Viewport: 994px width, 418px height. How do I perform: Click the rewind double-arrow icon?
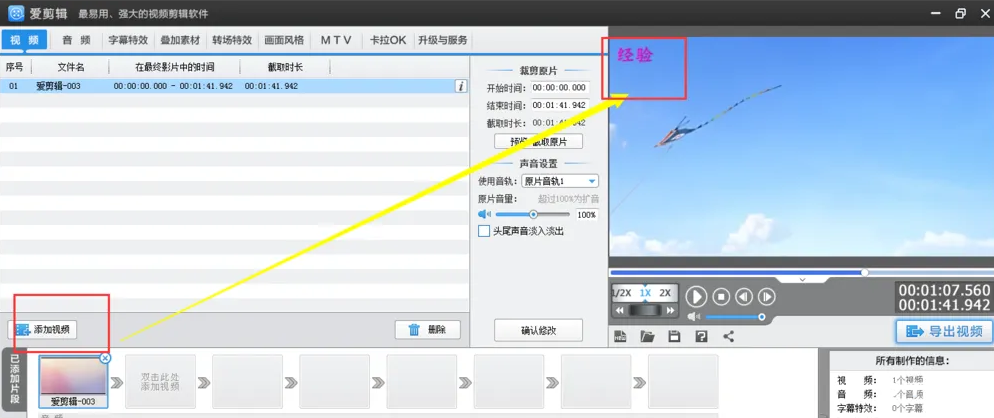[x=621, y=310]
